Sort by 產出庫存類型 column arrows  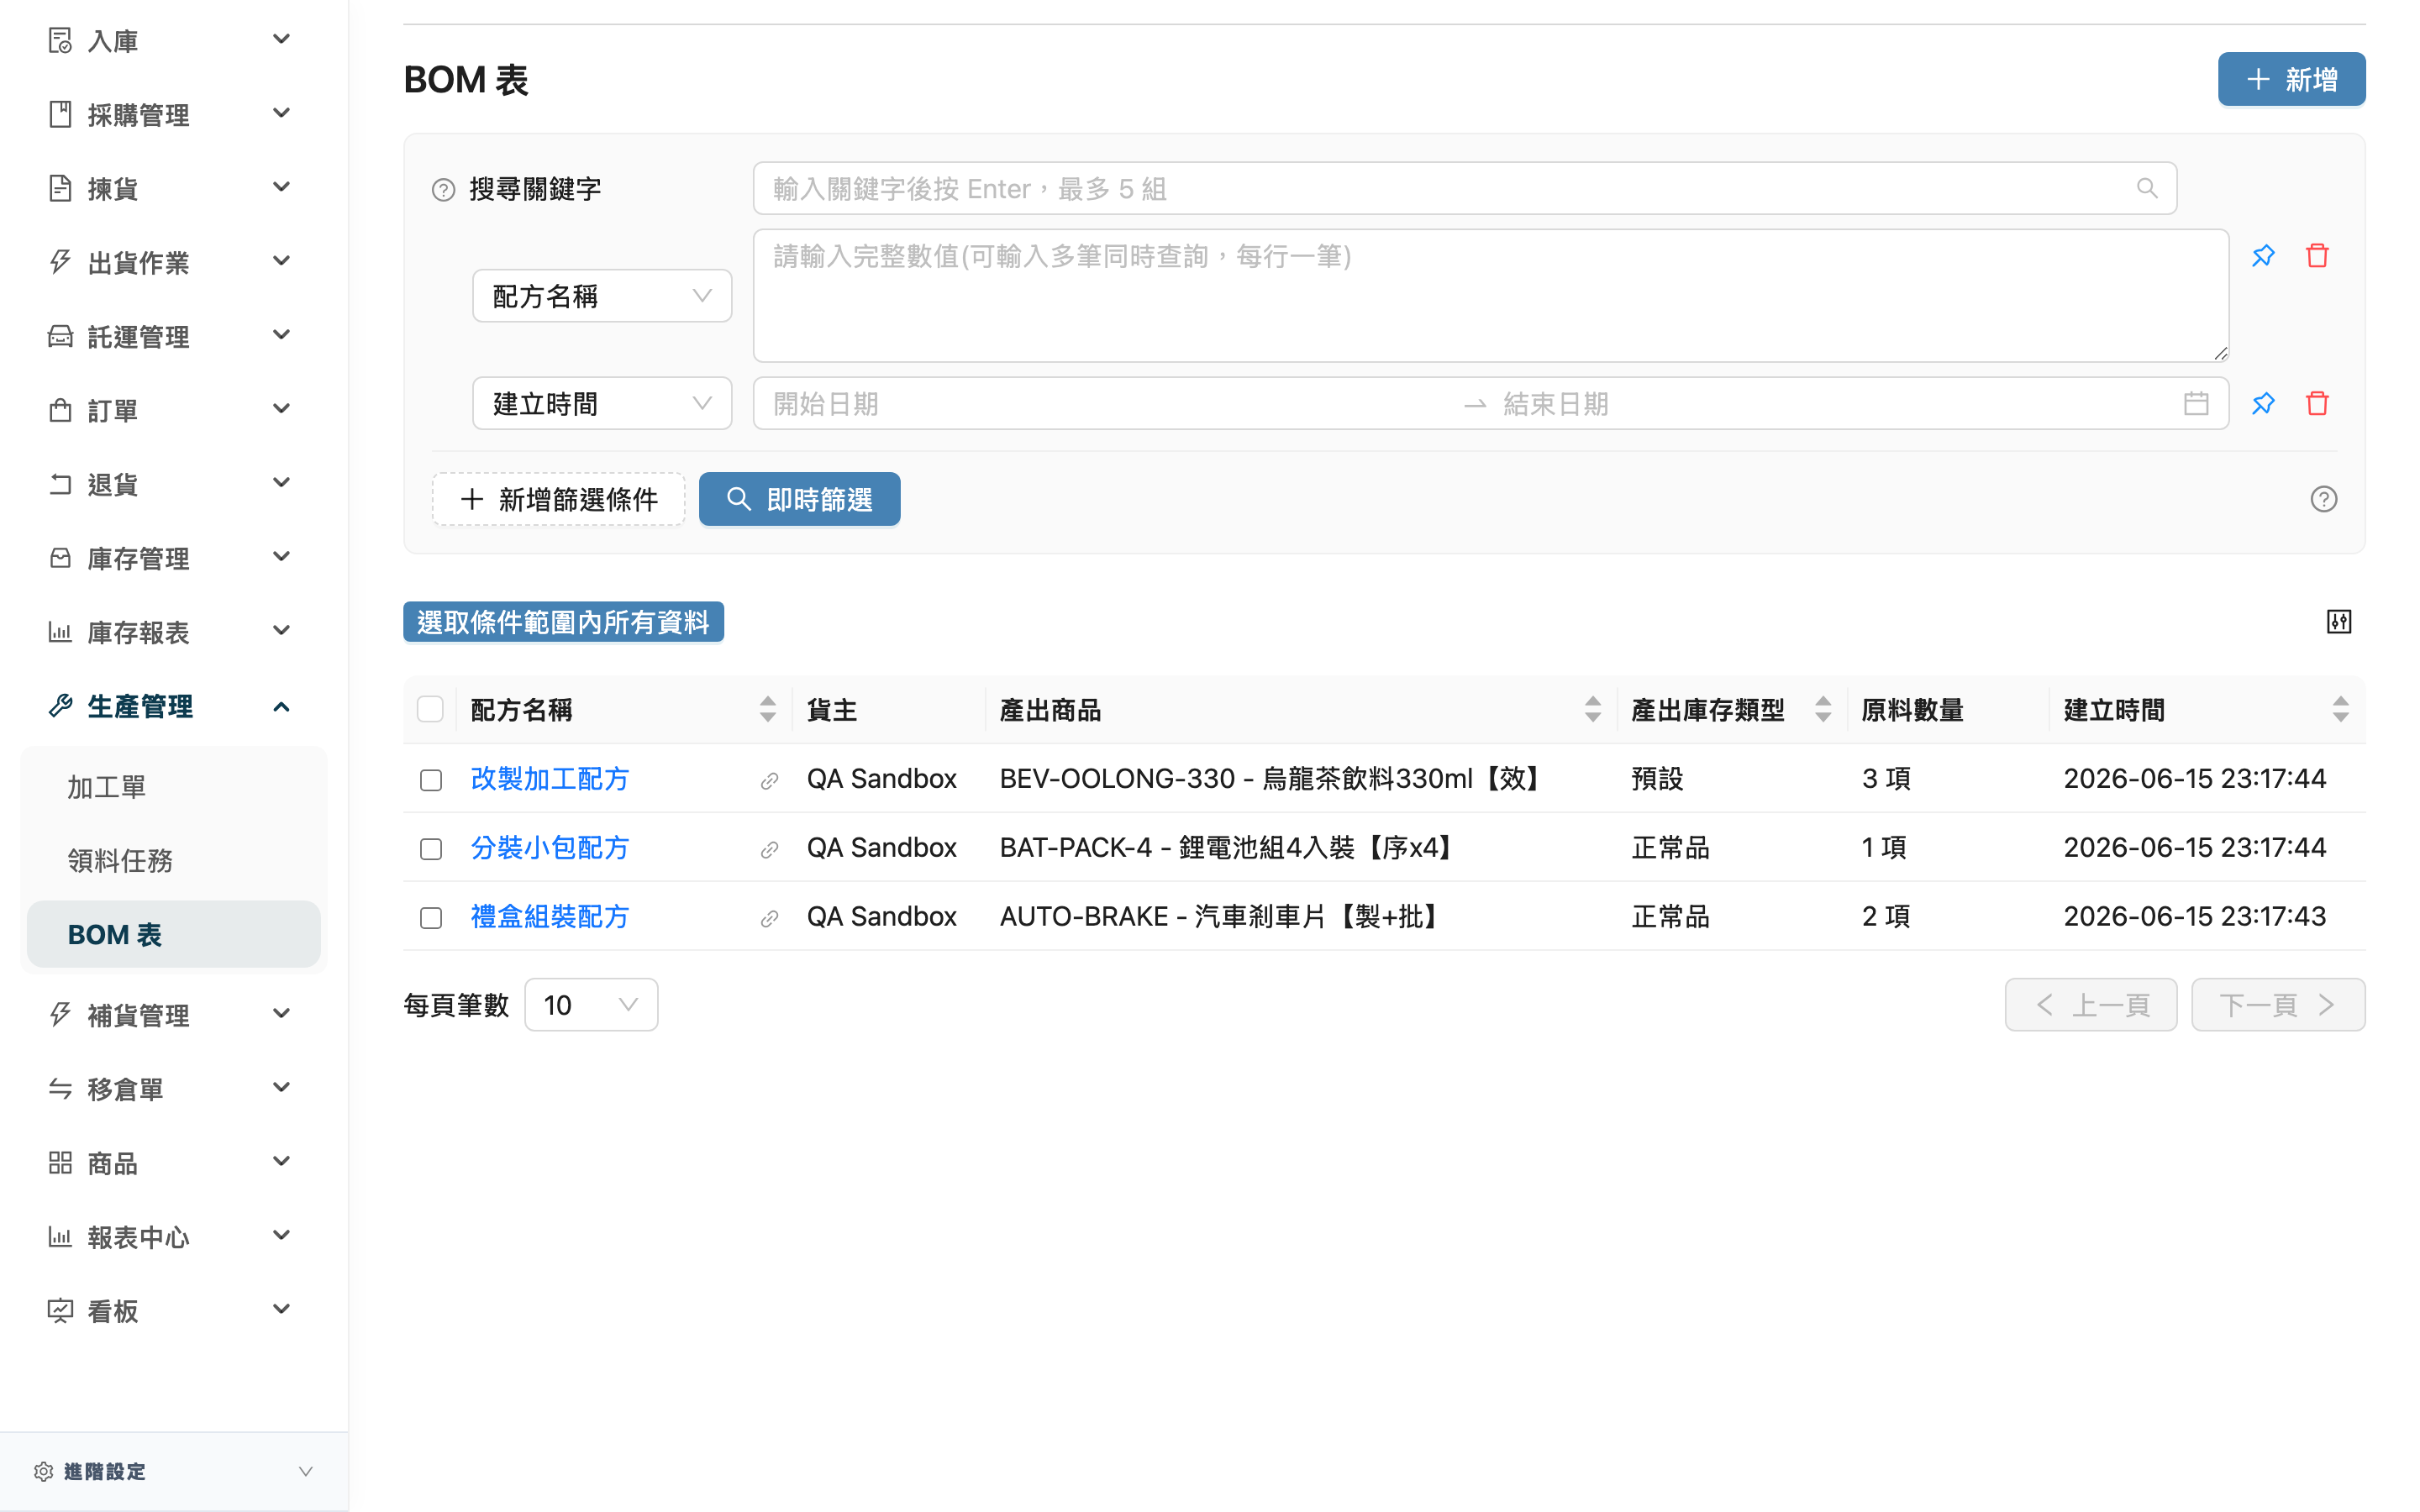pos(1822,709)
